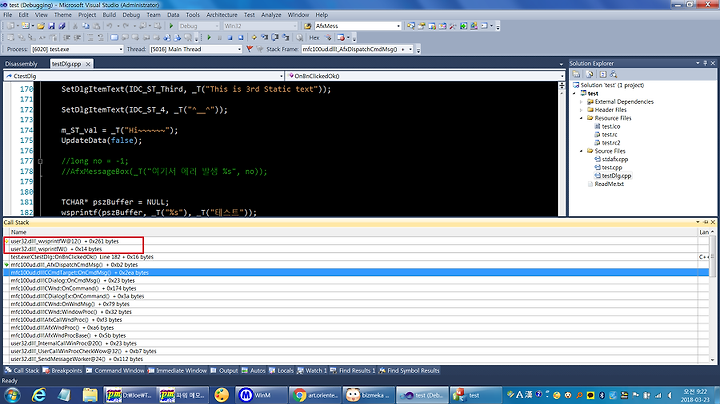Select test.rc in Resource Files
Viewport: 720px width, 404px height.
point(609,135)
